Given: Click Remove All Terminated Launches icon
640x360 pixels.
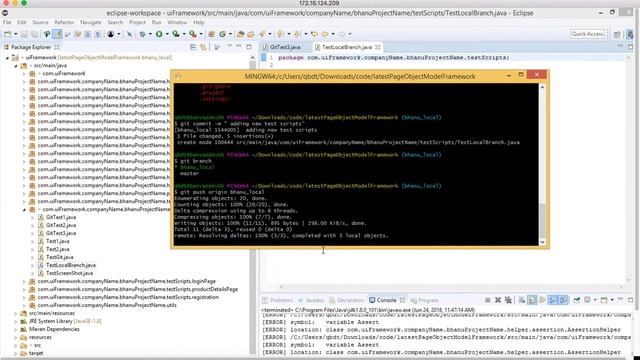Looking at the screenshot, I should [508, 300].
